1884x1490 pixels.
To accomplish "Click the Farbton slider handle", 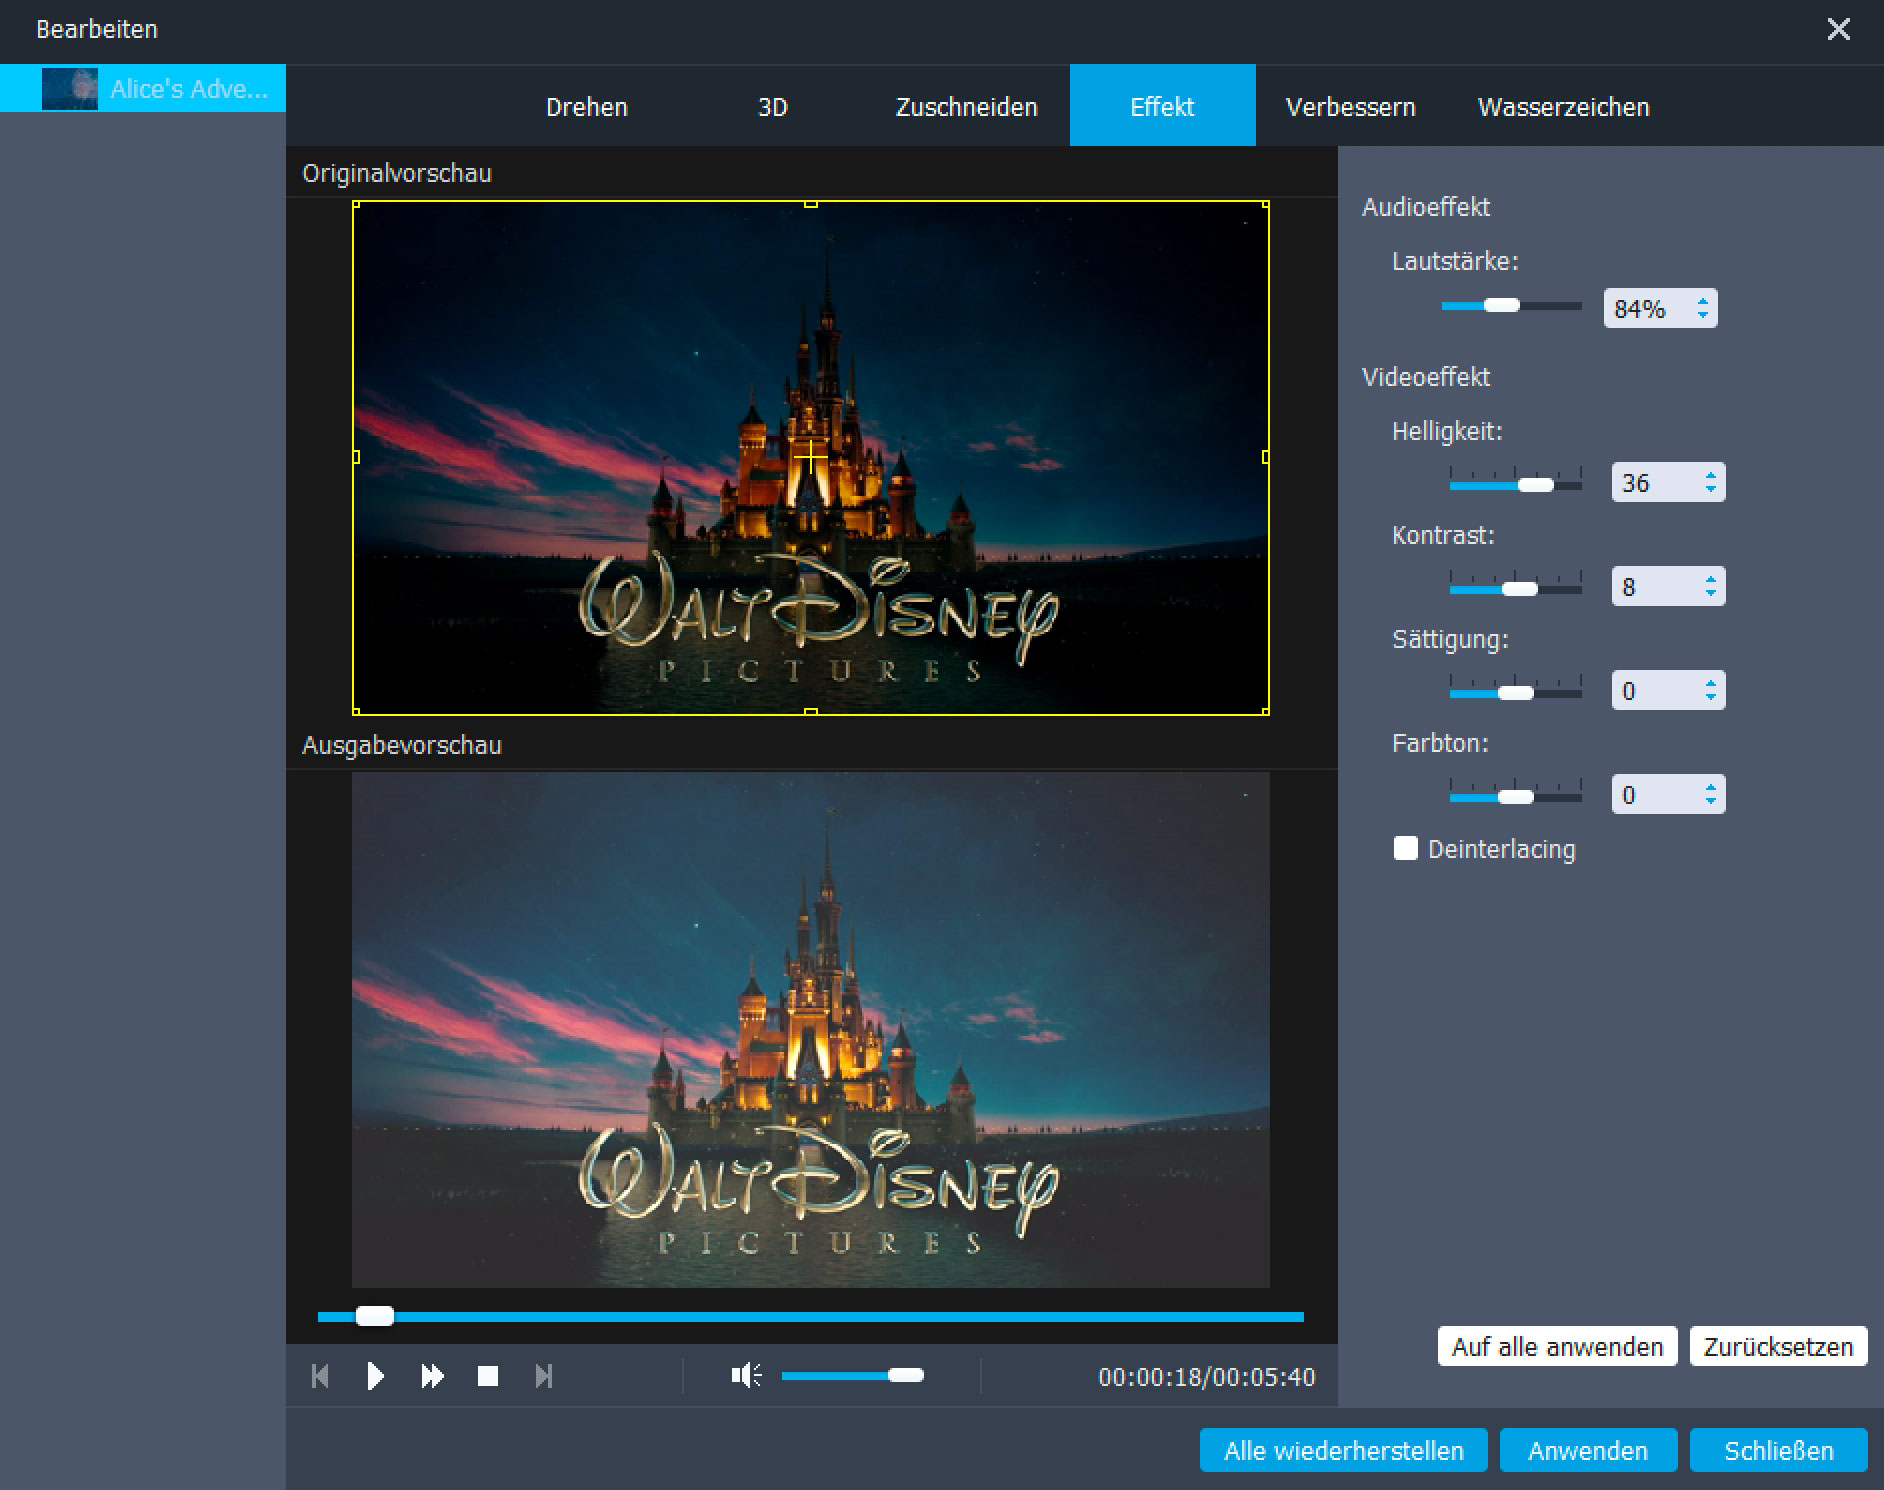I will coord(1516,797).
